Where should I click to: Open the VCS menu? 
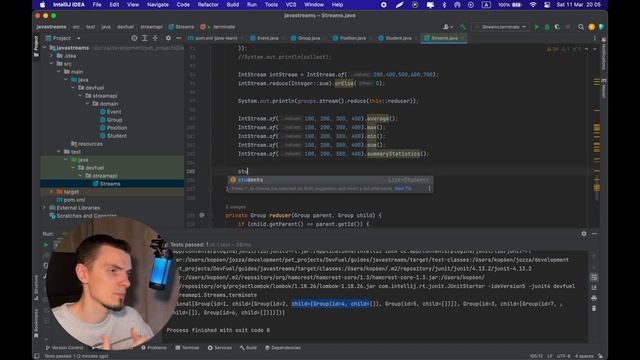291,5
